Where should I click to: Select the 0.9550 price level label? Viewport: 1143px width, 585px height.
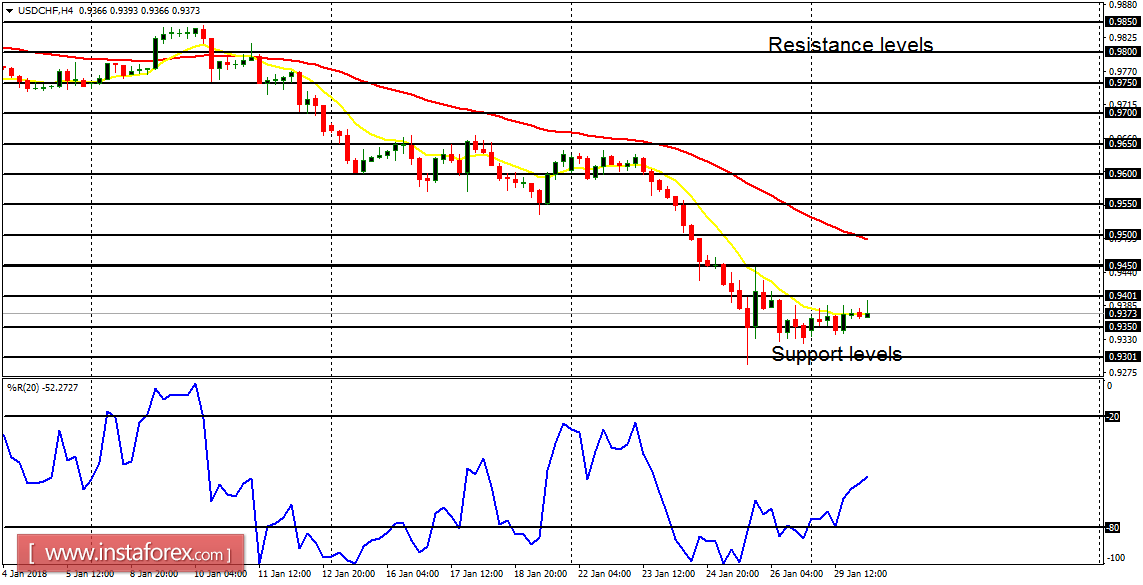(1121, 204)
